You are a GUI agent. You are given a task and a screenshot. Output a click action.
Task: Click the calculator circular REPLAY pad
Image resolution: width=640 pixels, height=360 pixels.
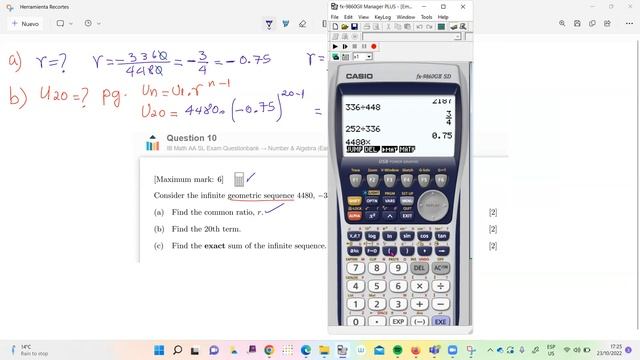pos(433,205)
